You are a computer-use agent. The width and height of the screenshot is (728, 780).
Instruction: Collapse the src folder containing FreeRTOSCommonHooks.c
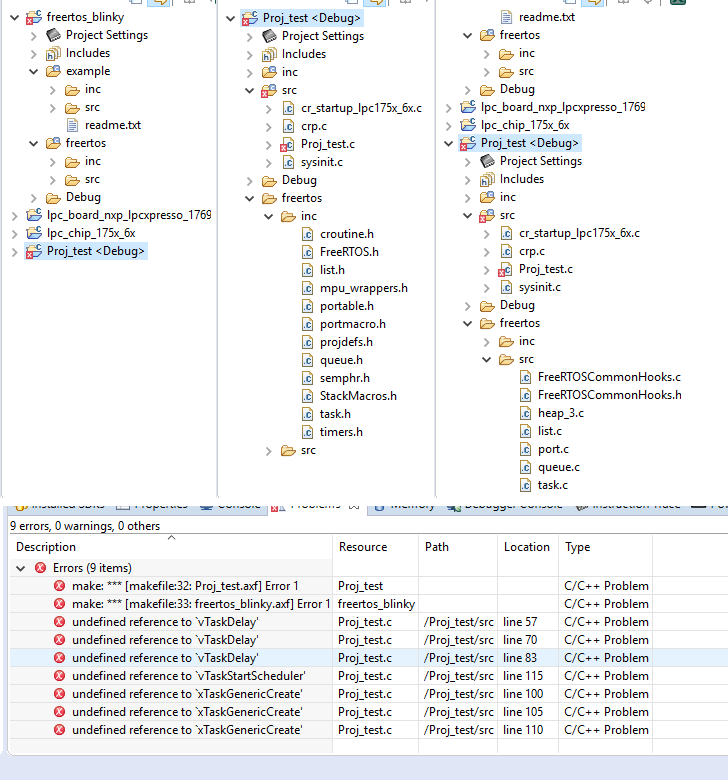pyautogui.click(x=487, y=360)
